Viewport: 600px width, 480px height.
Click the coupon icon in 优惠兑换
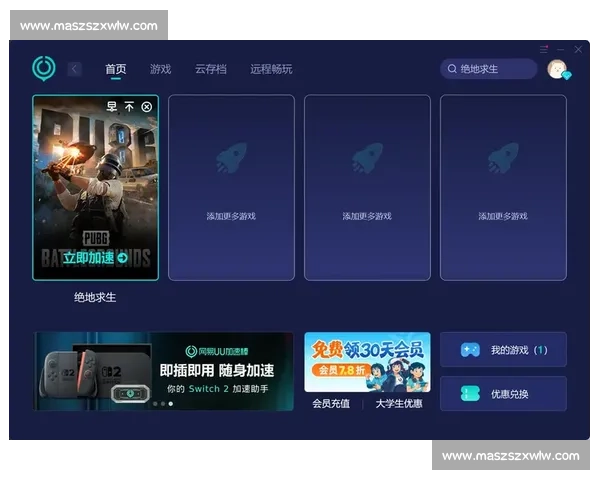[470, 394]
